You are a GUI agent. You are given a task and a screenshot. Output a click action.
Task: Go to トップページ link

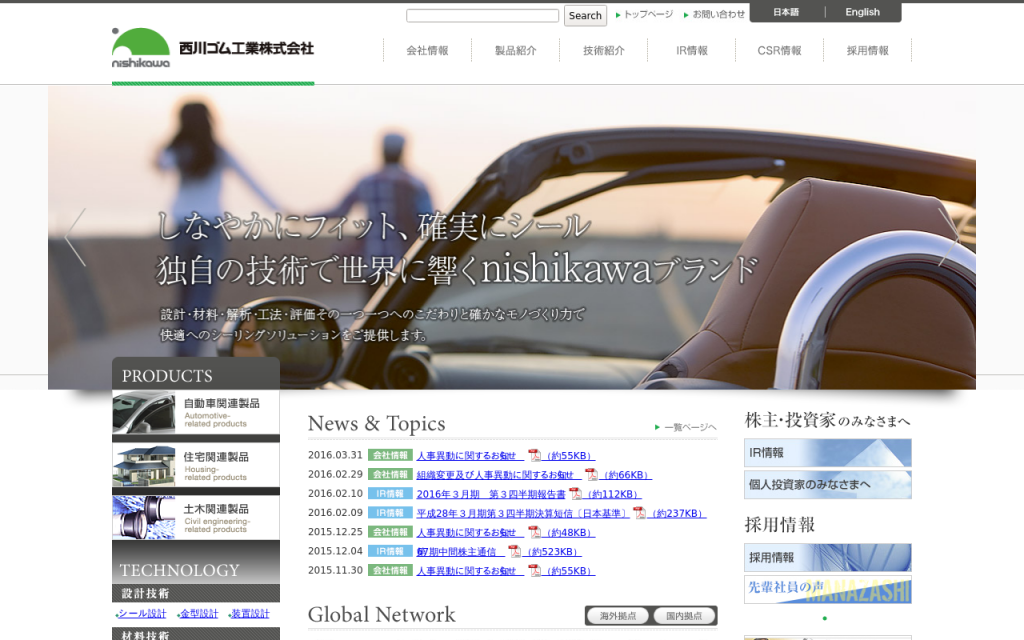click(x=645, y=14)
